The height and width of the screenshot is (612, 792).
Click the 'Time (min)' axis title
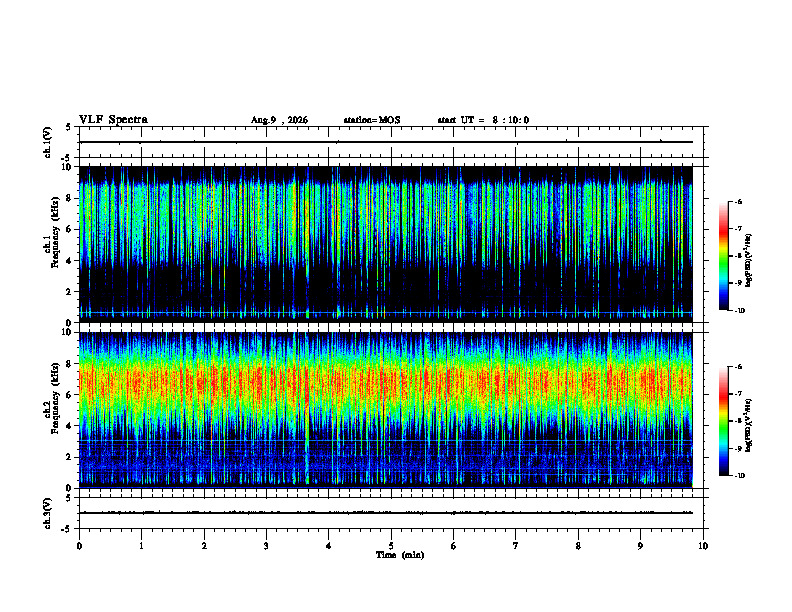tap(400, 555)
